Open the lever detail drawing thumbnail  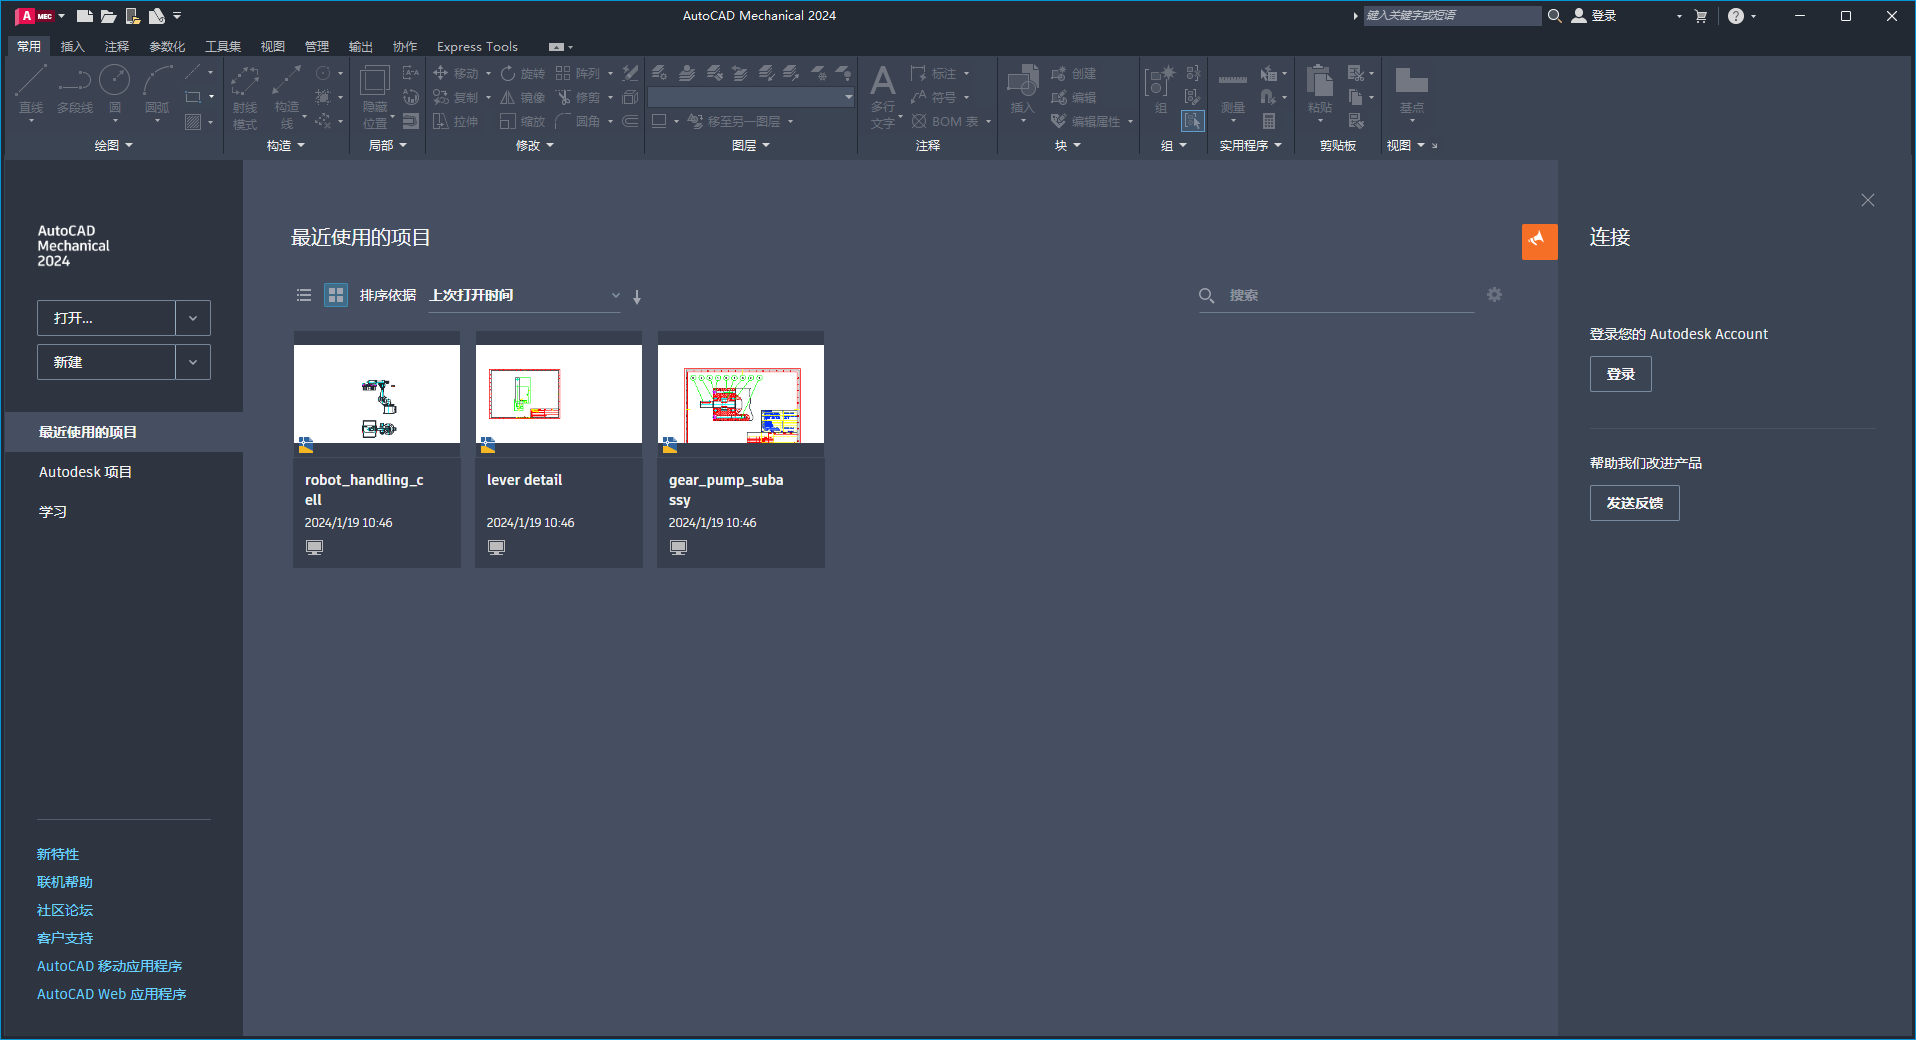[558, 393]
